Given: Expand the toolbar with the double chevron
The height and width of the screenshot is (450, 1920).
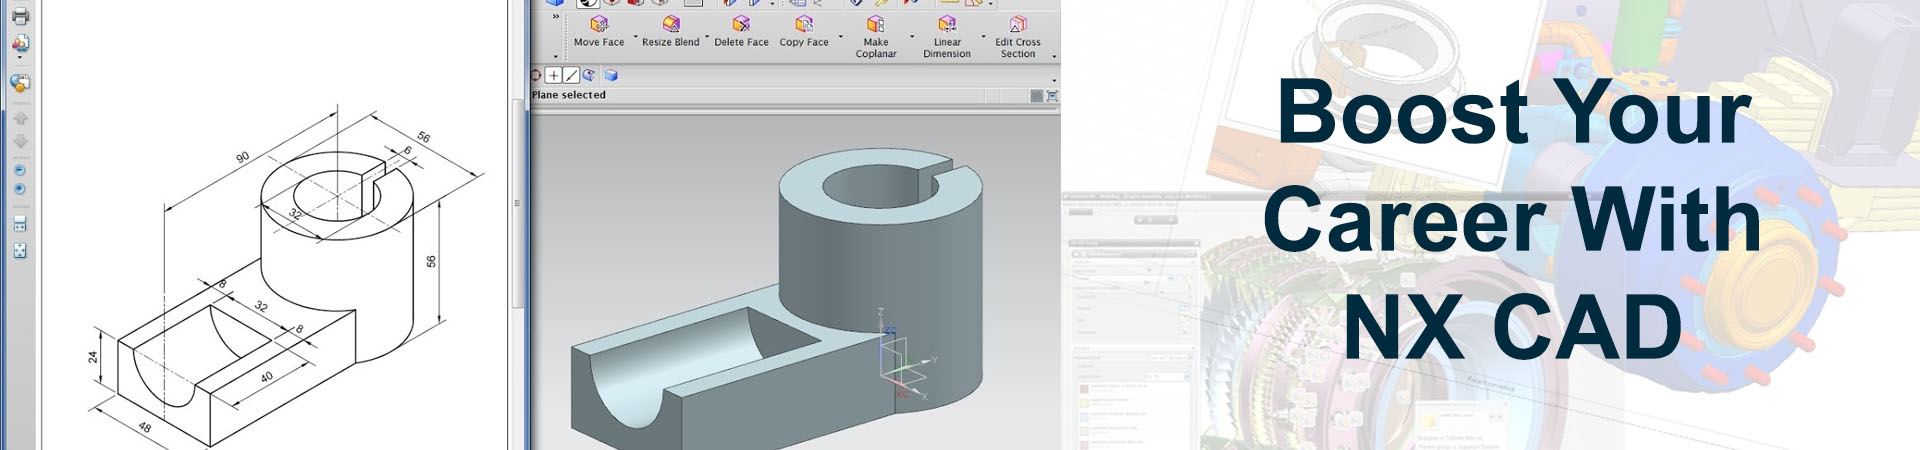Looking at the screenshot, I should click(x=556, y=17).
